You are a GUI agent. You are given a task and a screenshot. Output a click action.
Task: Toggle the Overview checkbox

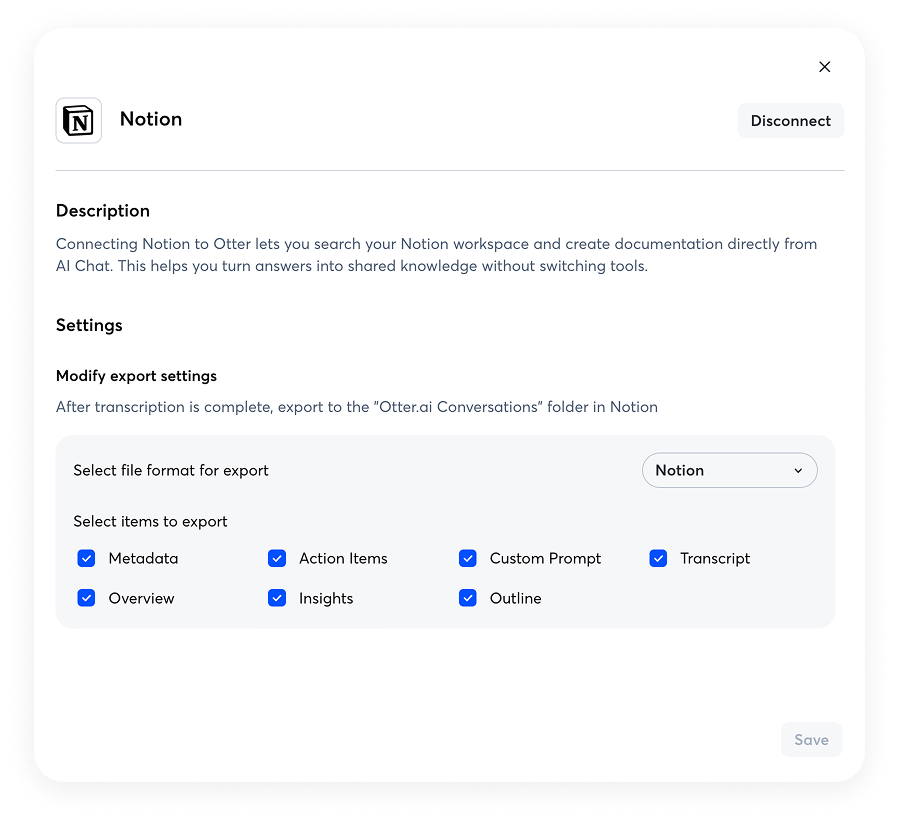[86, 598]
